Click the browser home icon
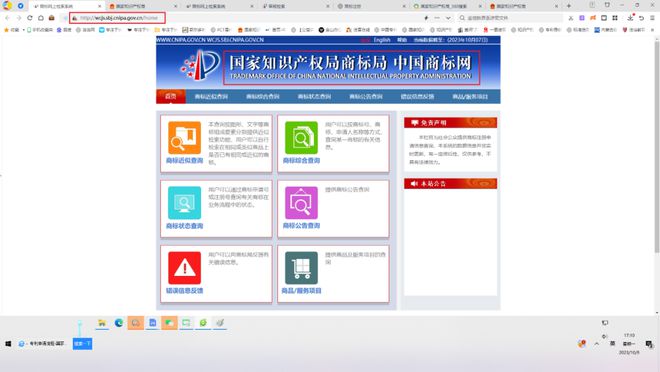Viewport: 660px width, 372px height. 41,18
